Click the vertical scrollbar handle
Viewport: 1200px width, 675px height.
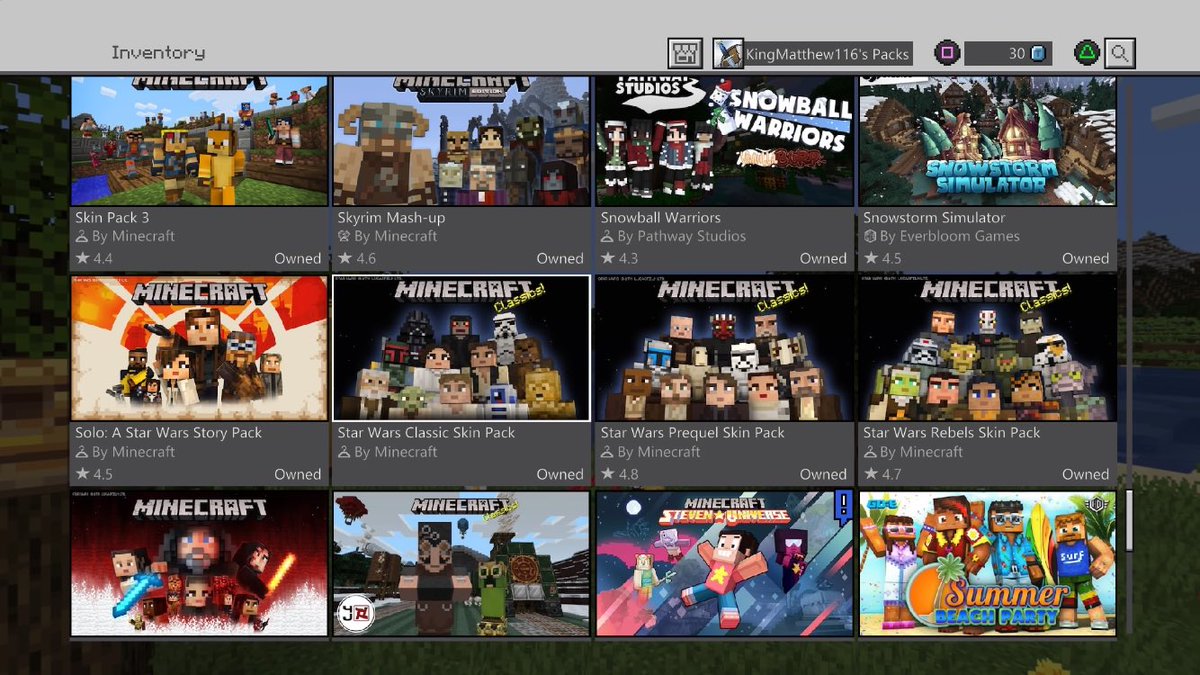1129,520
